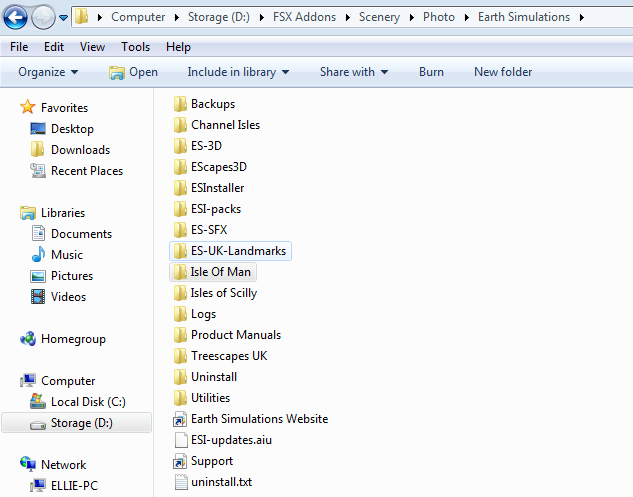The height and width of the screenshot is (497, 633).
Task: Select the EScapes3D folder icon
Action: (x=180, y=167)
